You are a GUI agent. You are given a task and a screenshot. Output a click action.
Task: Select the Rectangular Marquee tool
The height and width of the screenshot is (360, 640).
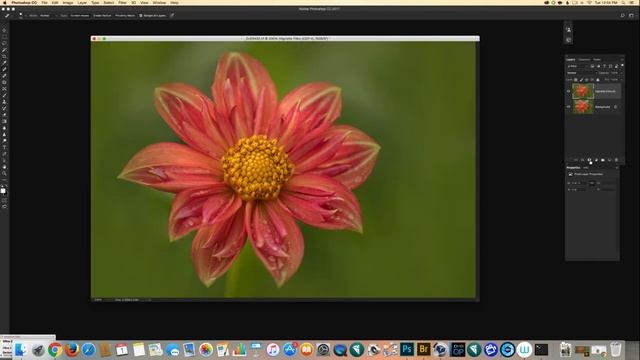click(4, 37)
